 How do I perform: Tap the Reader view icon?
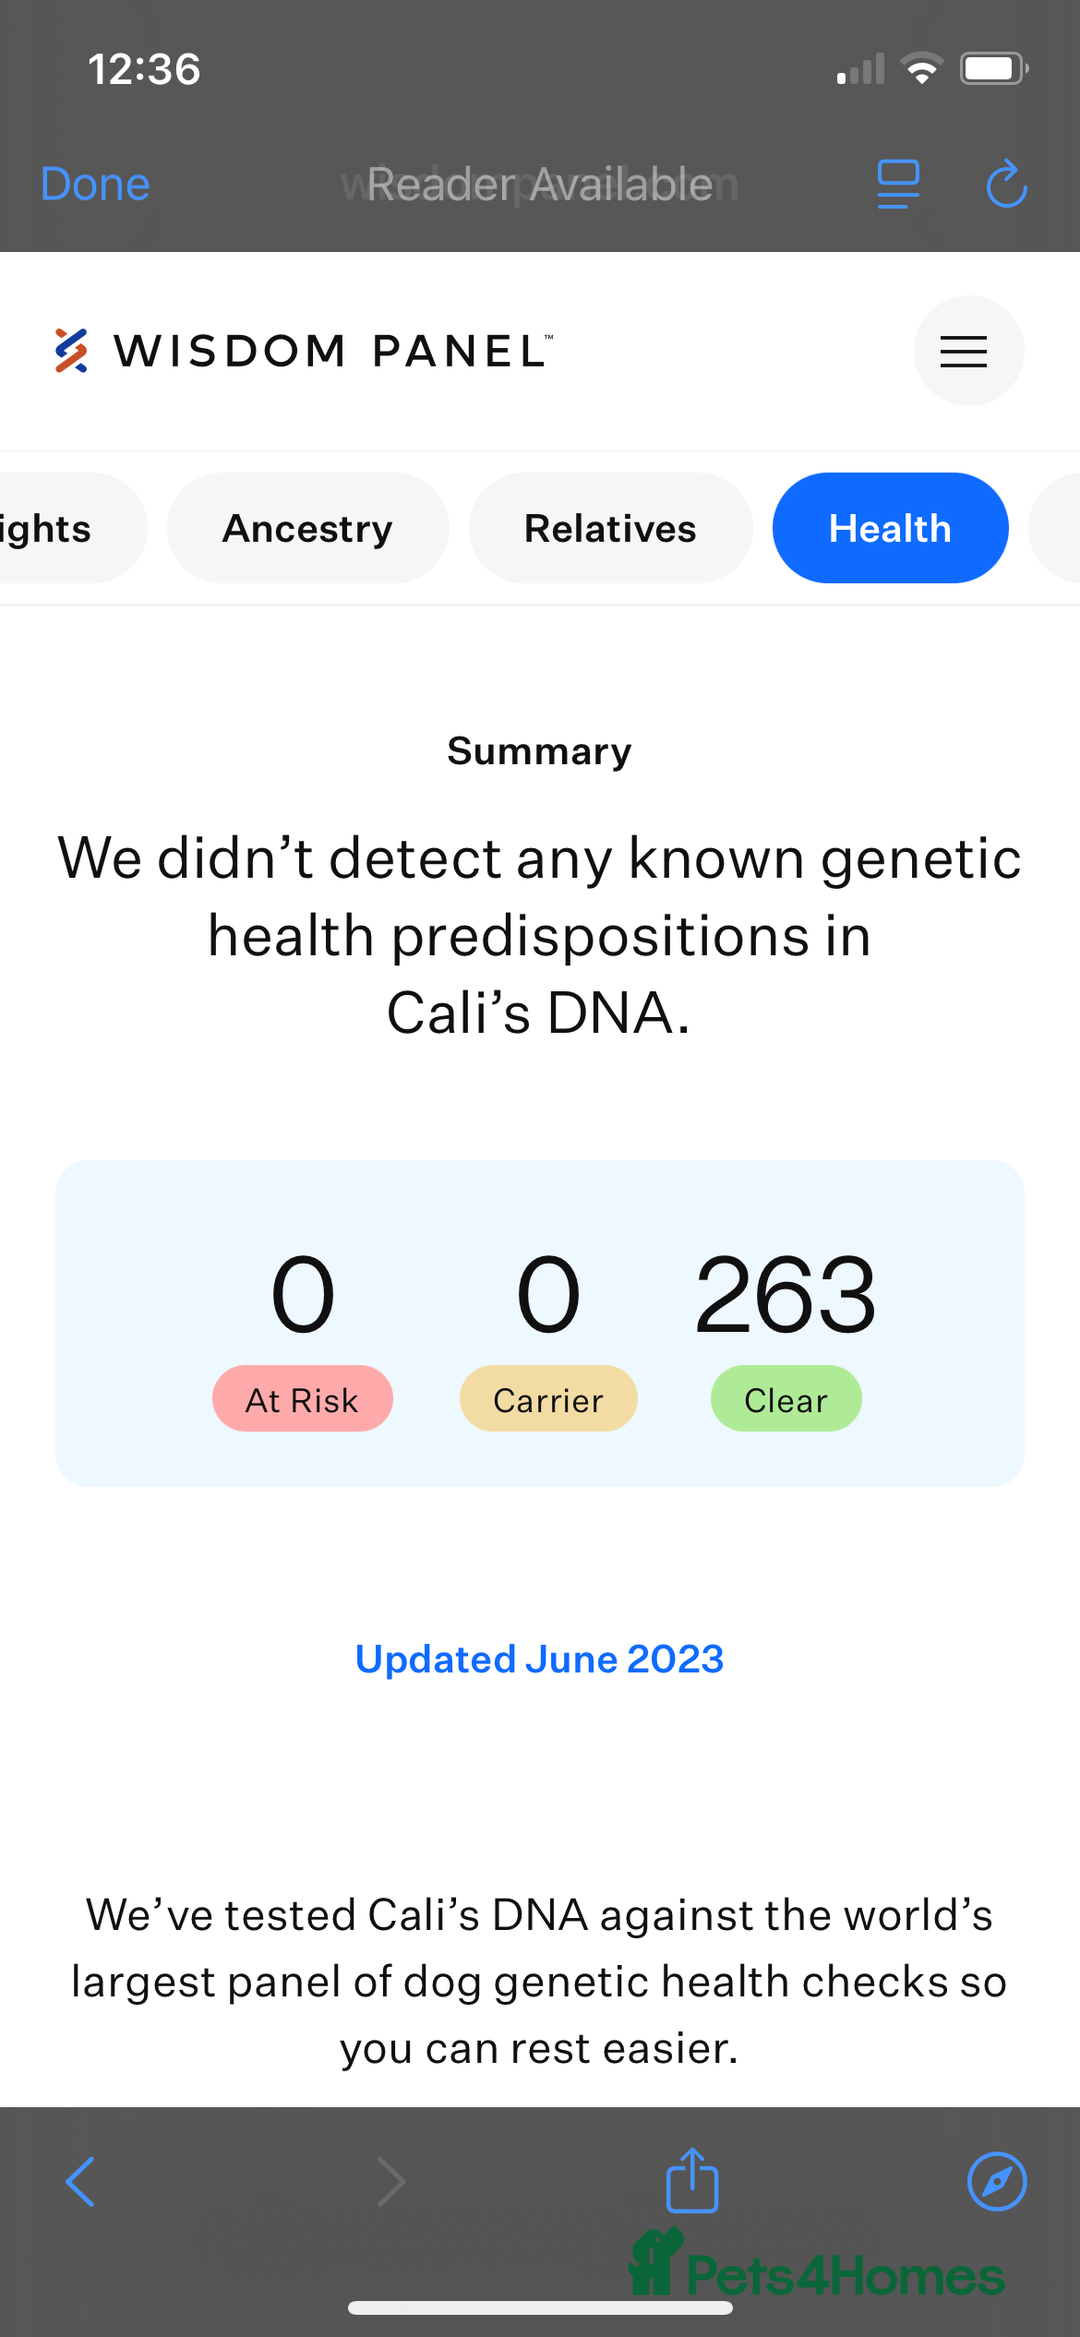898,184
